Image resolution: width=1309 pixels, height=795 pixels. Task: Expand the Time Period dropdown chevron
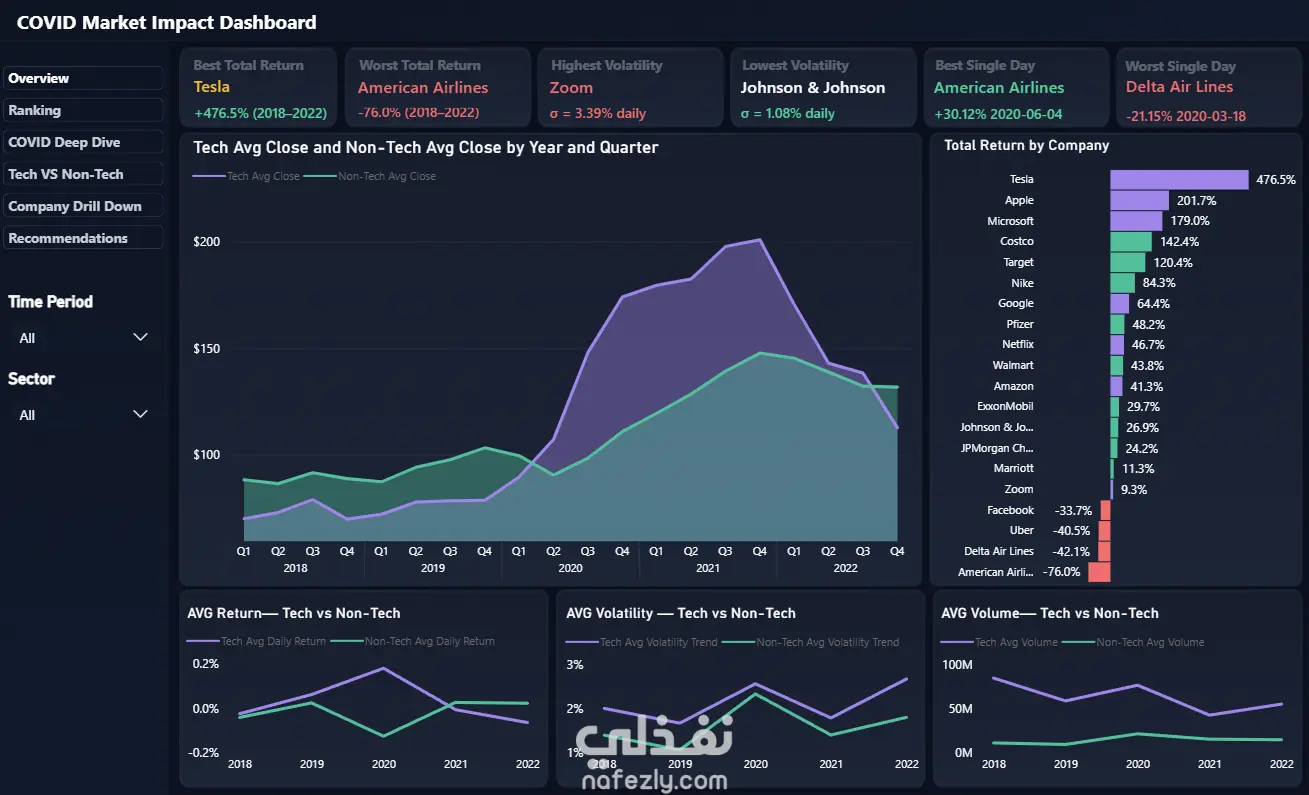pyautogui.click(x=140, y=338)
